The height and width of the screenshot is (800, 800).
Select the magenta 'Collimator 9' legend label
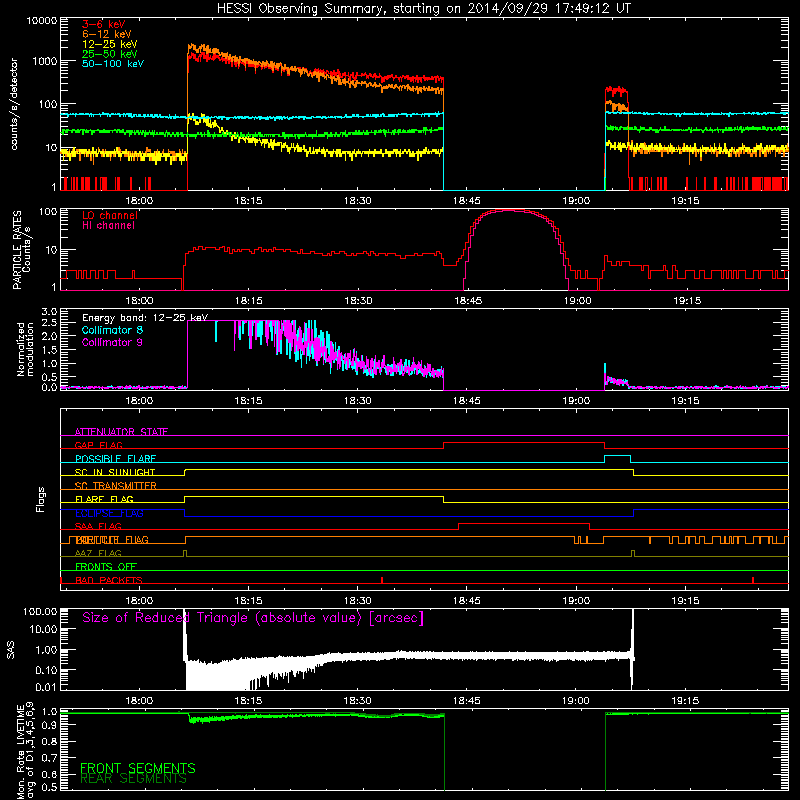coord(113,342)
